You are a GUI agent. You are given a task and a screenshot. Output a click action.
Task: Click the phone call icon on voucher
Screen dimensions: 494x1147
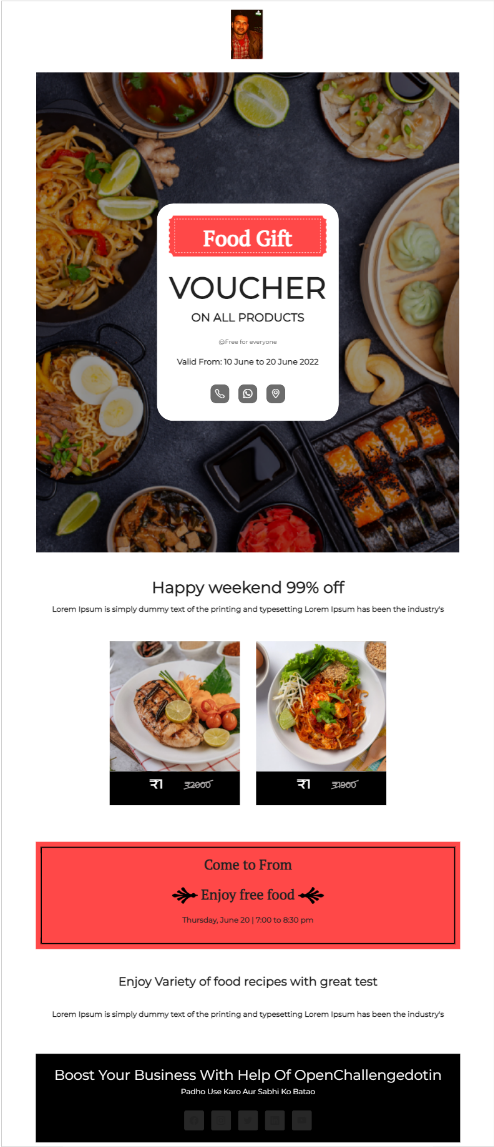coord(220,394)
